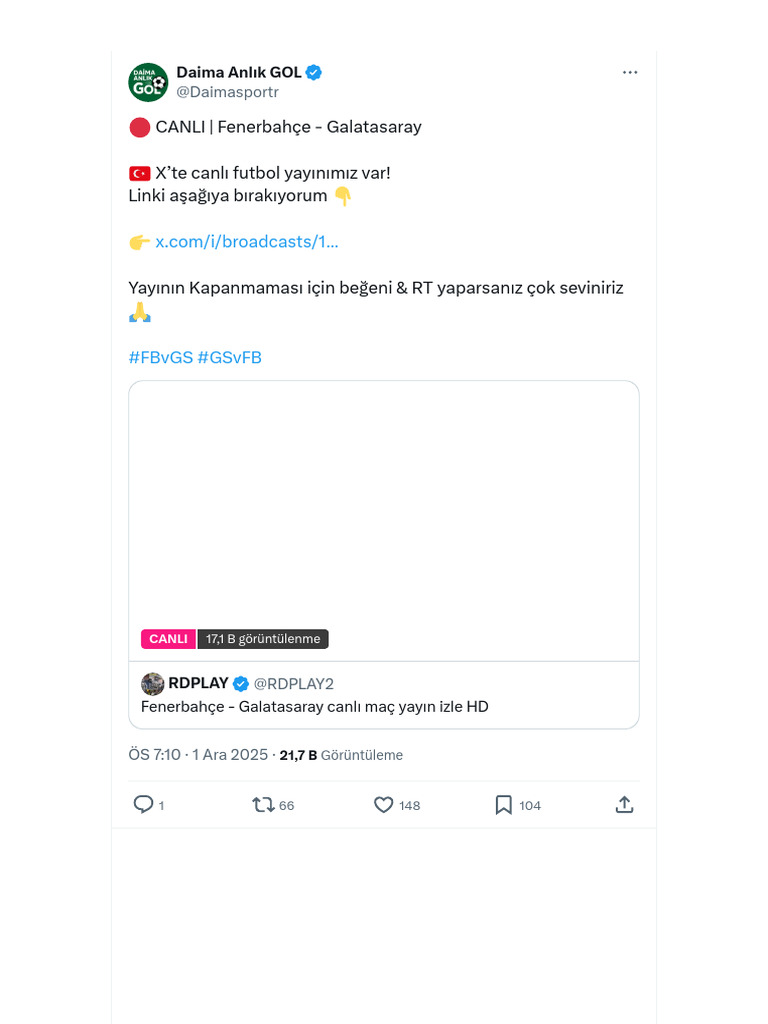Click the @Daimasportr handle
The width and height of the screenshot is (768, 1024).
coord(227,92)
